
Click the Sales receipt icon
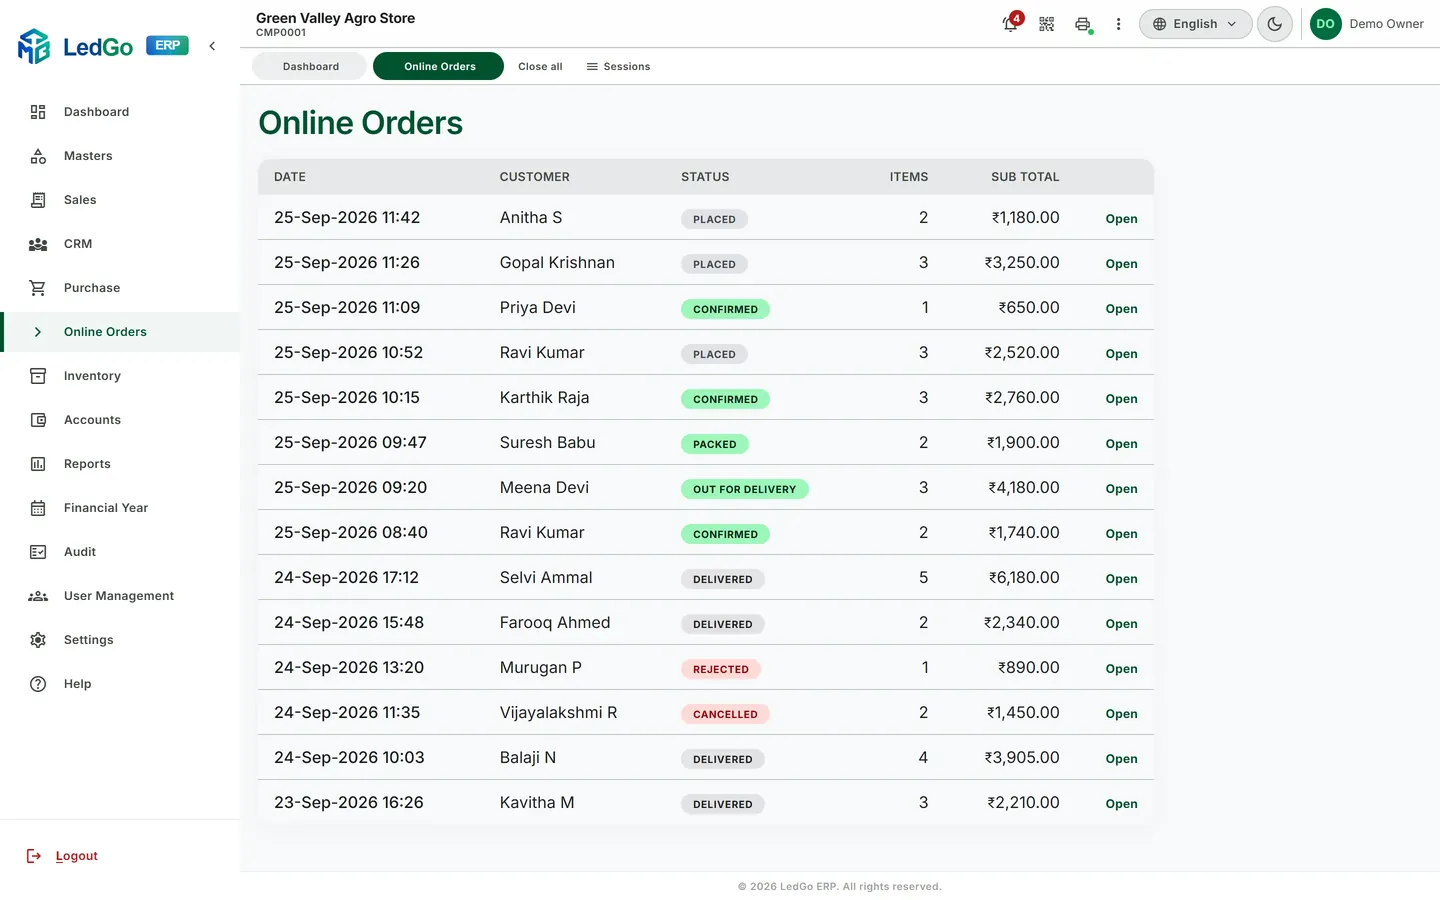click(38, 200)
